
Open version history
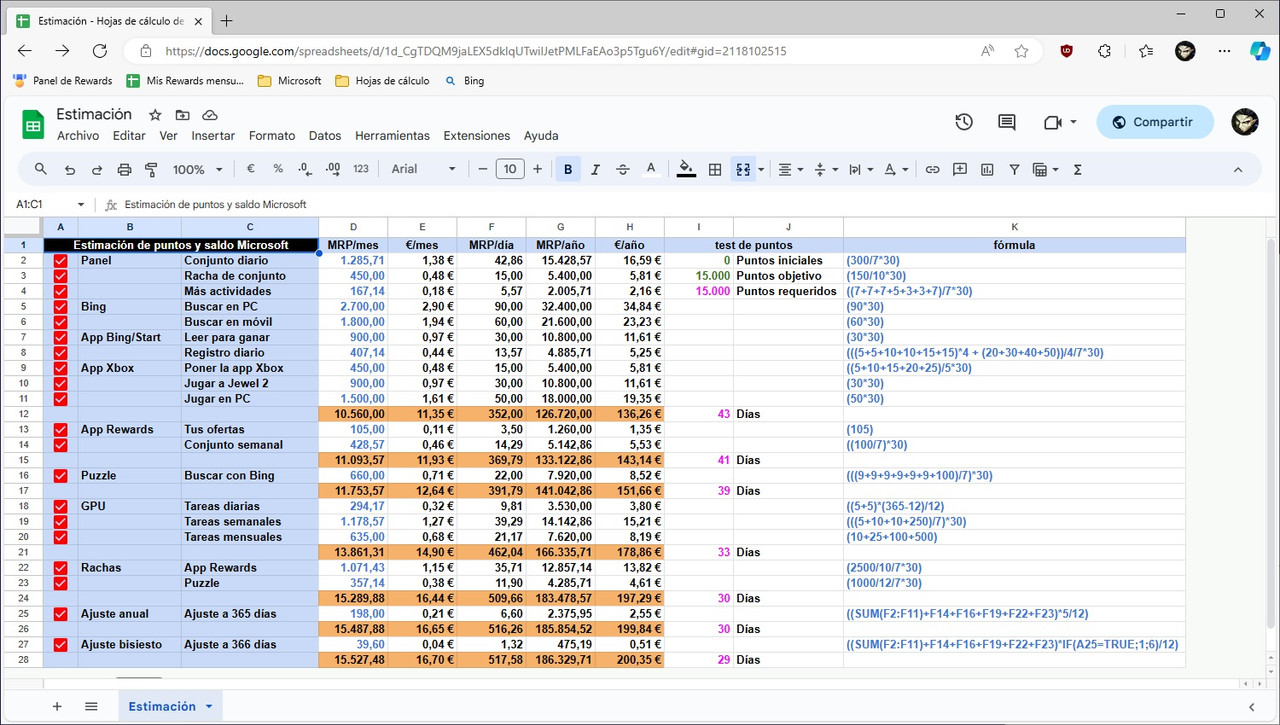tap(964, 122)
